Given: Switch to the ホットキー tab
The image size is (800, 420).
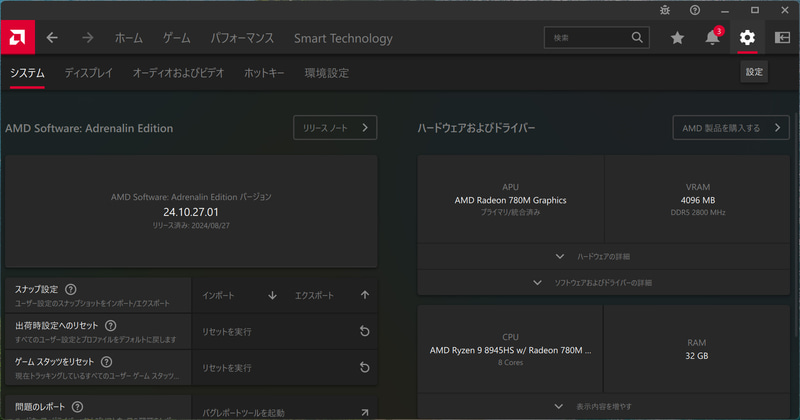Looking at the screenshot, I should pyautogui.click(x=264, y=73).
